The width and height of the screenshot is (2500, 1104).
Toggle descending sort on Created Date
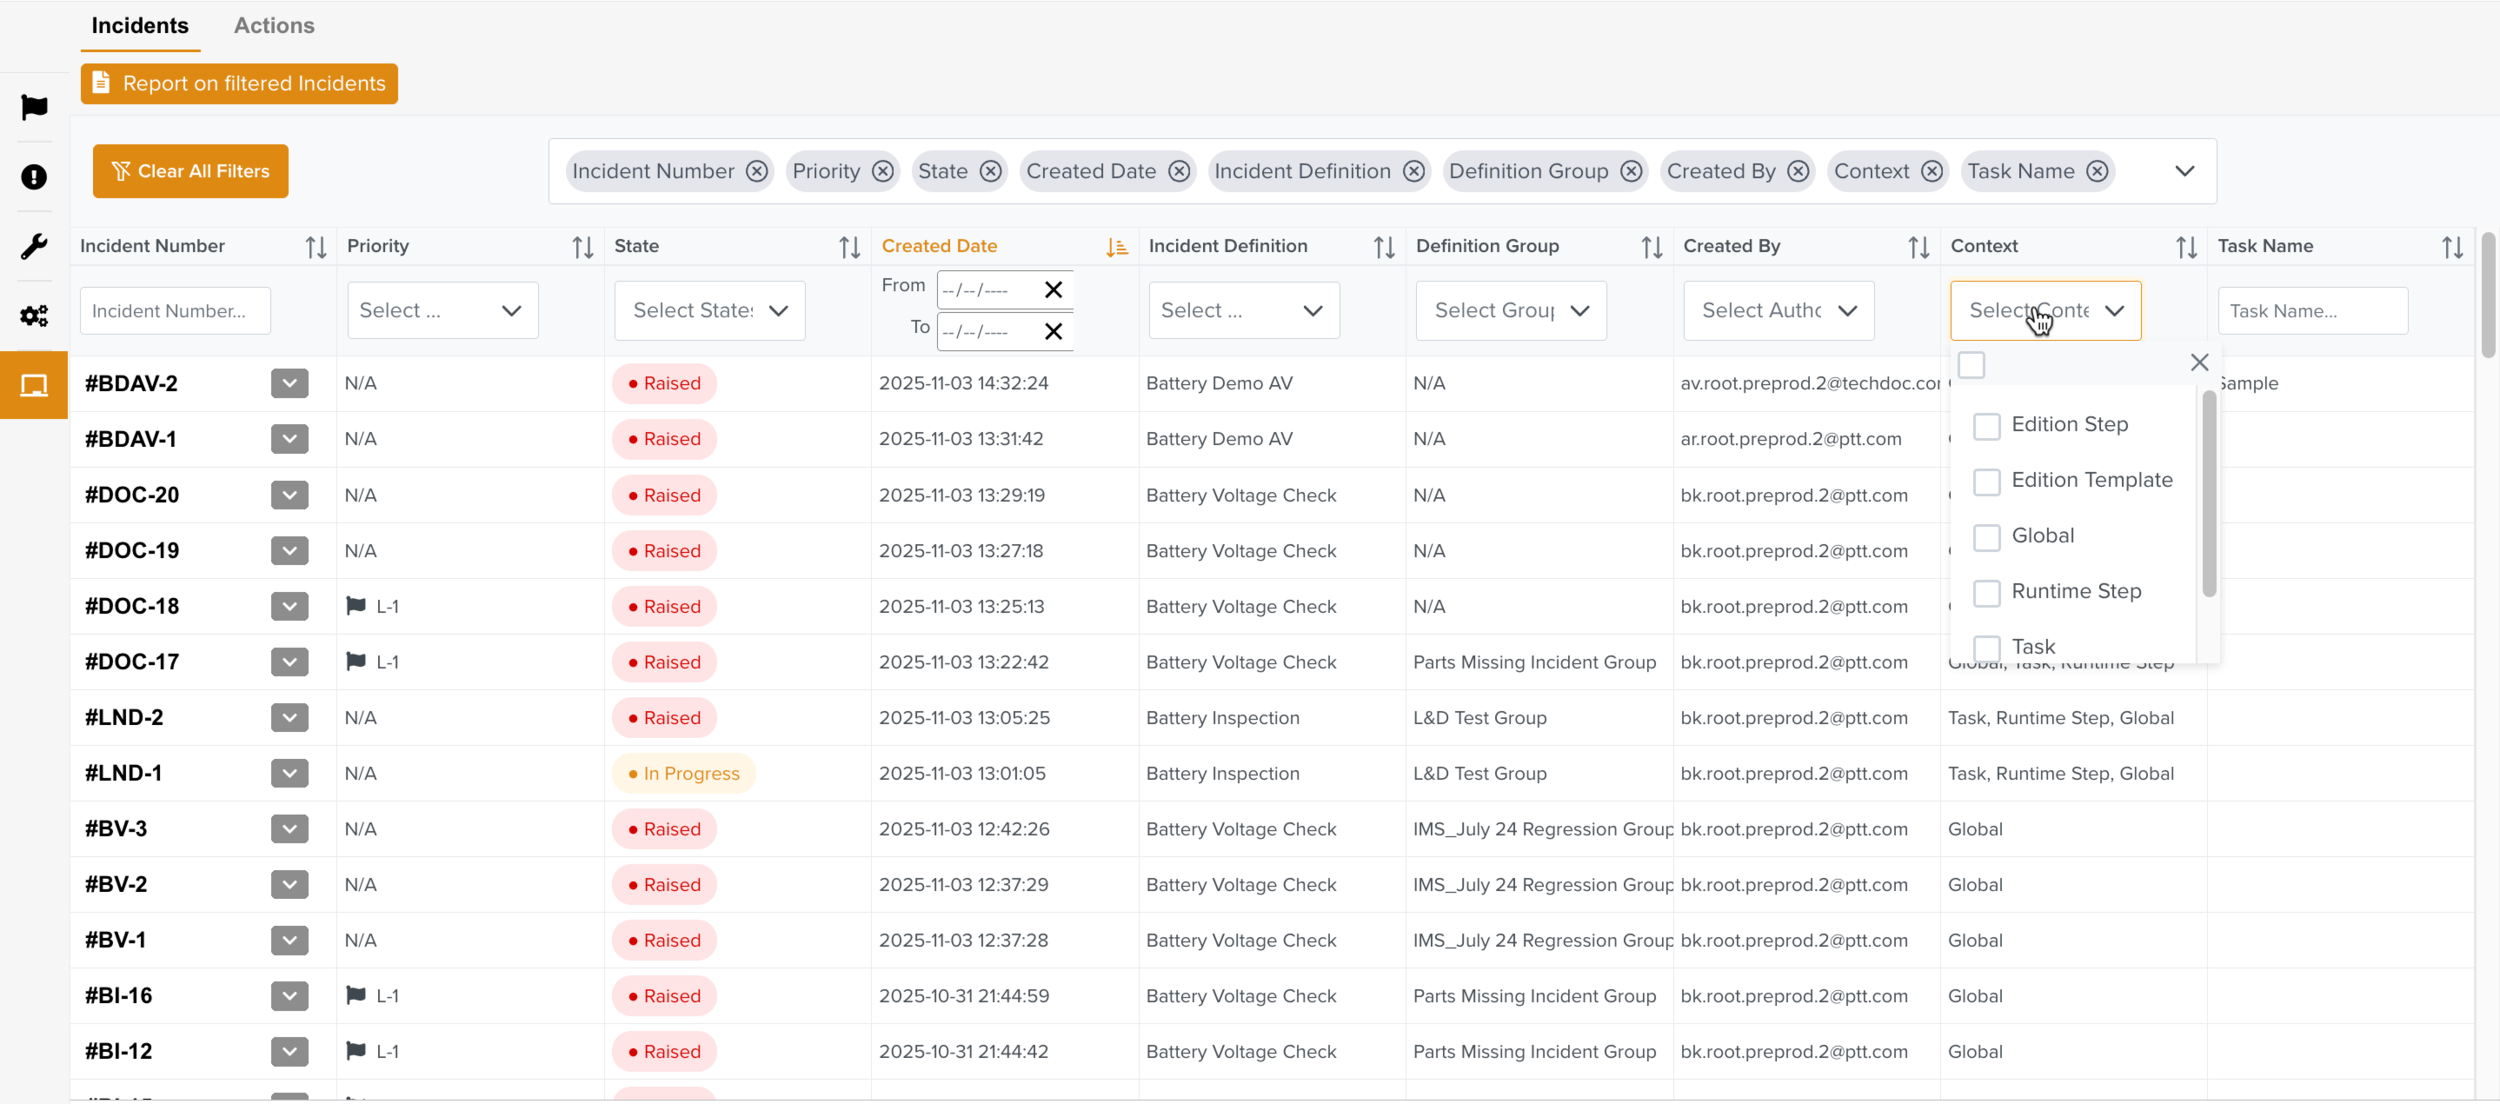[x=1116, y=247]
